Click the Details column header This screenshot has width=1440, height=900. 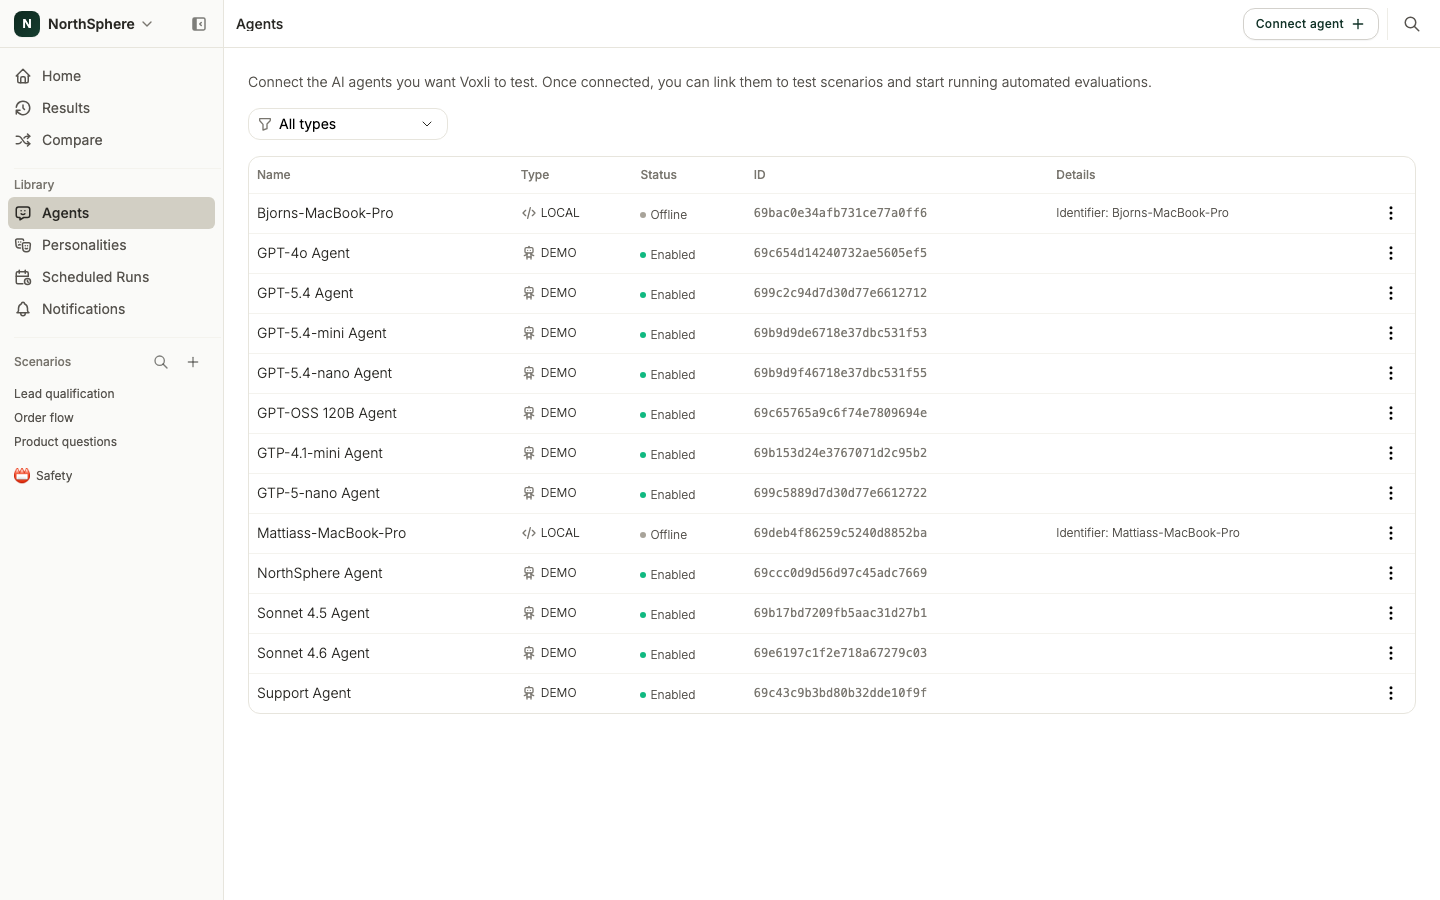pos(1076,175)
